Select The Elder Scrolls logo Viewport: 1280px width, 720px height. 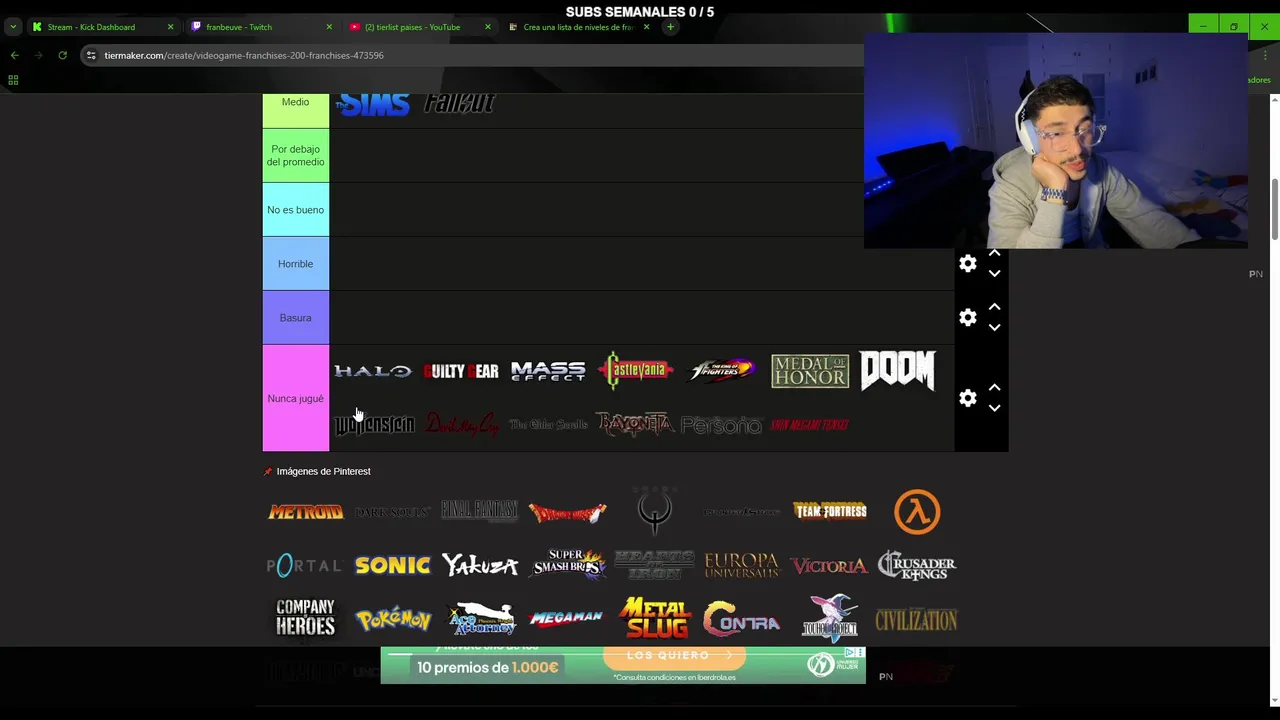coord(548,425)
